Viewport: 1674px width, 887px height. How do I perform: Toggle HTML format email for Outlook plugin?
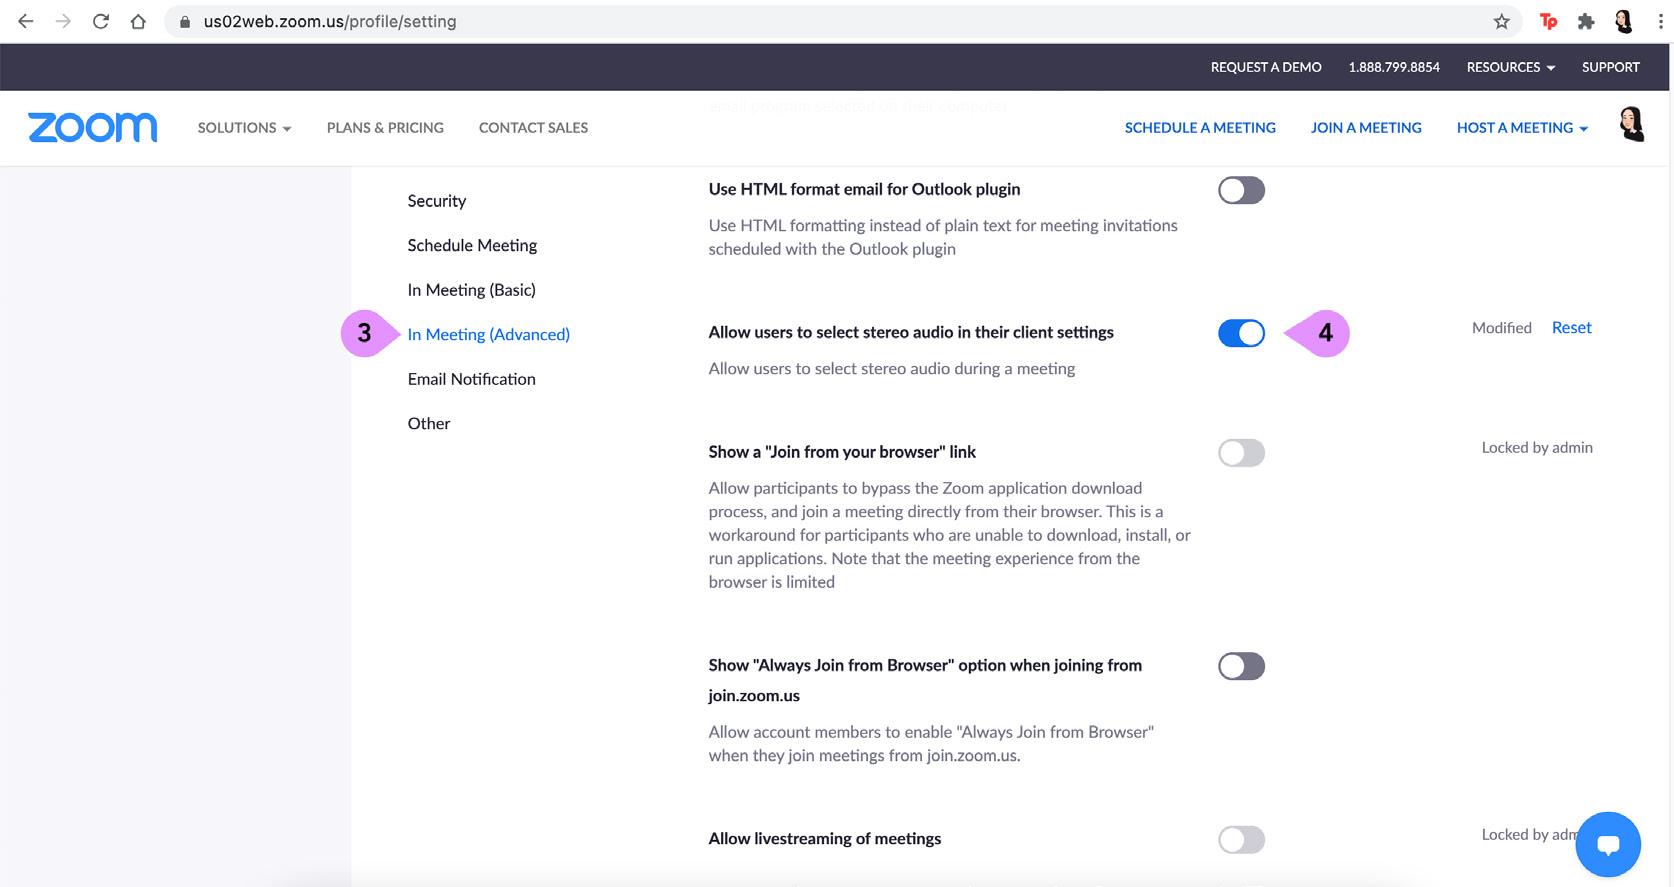point(1241,190)
